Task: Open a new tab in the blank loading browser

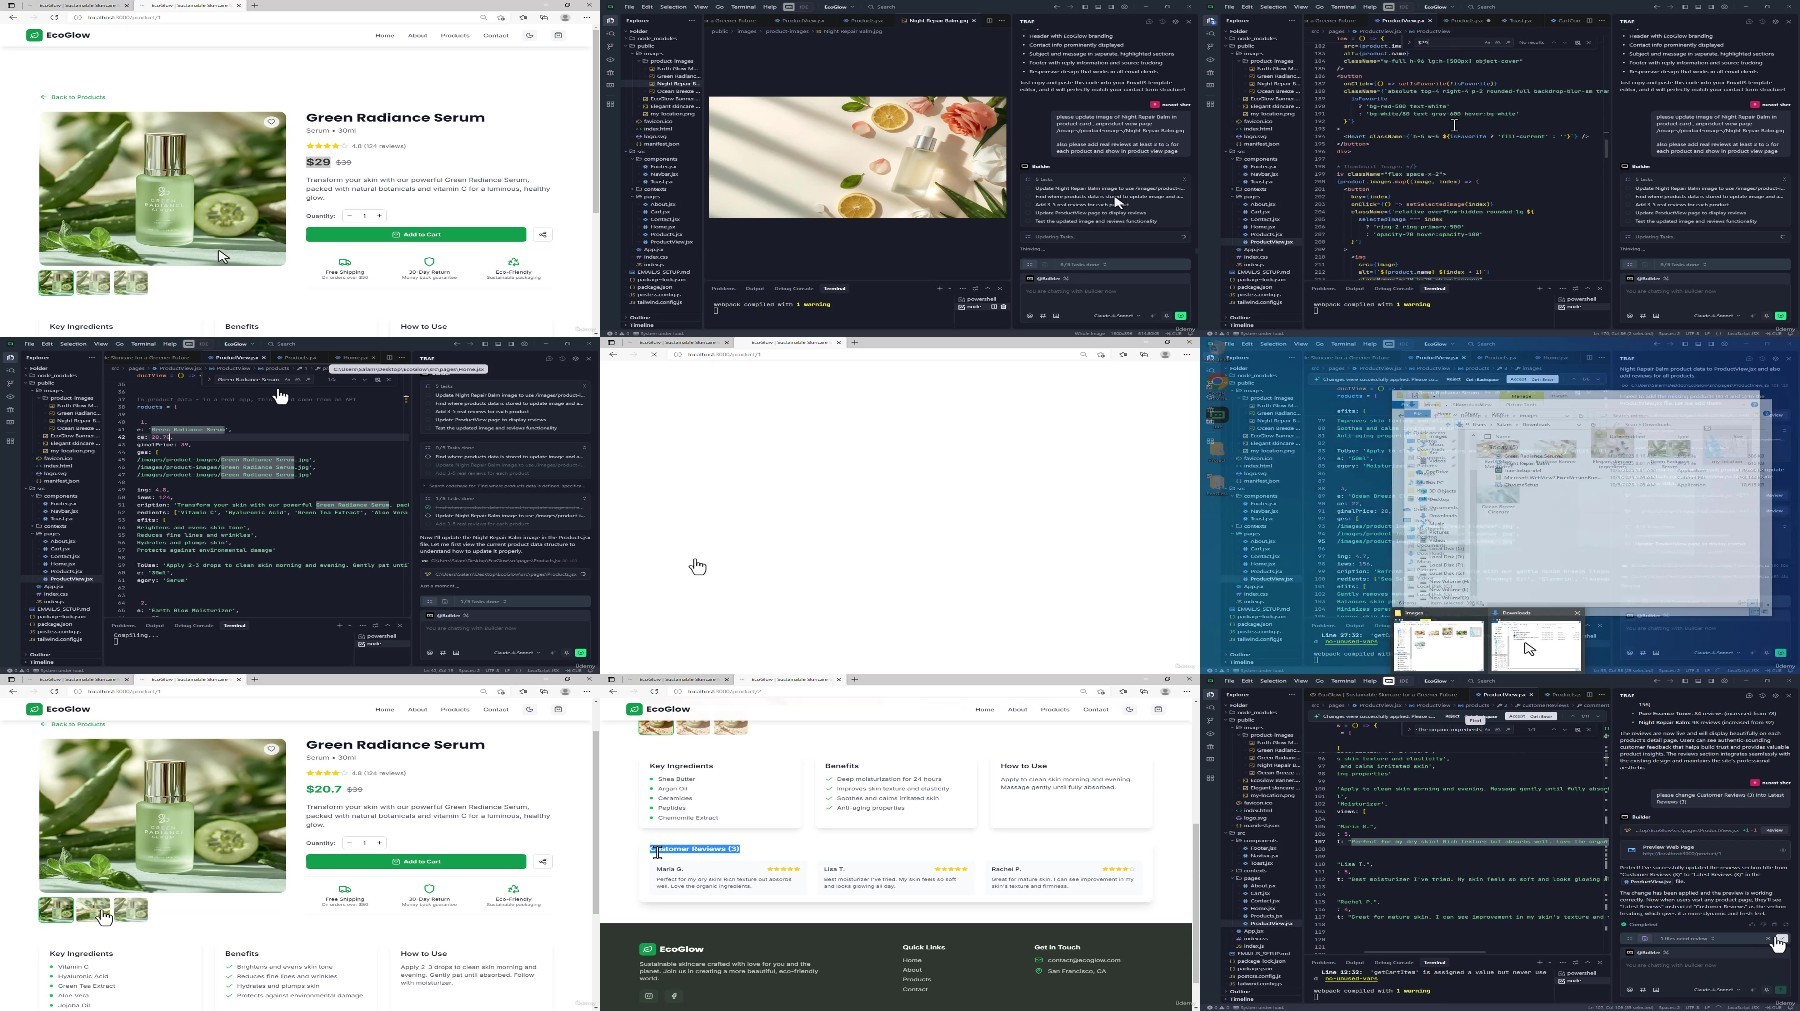Action: point(854,342)
